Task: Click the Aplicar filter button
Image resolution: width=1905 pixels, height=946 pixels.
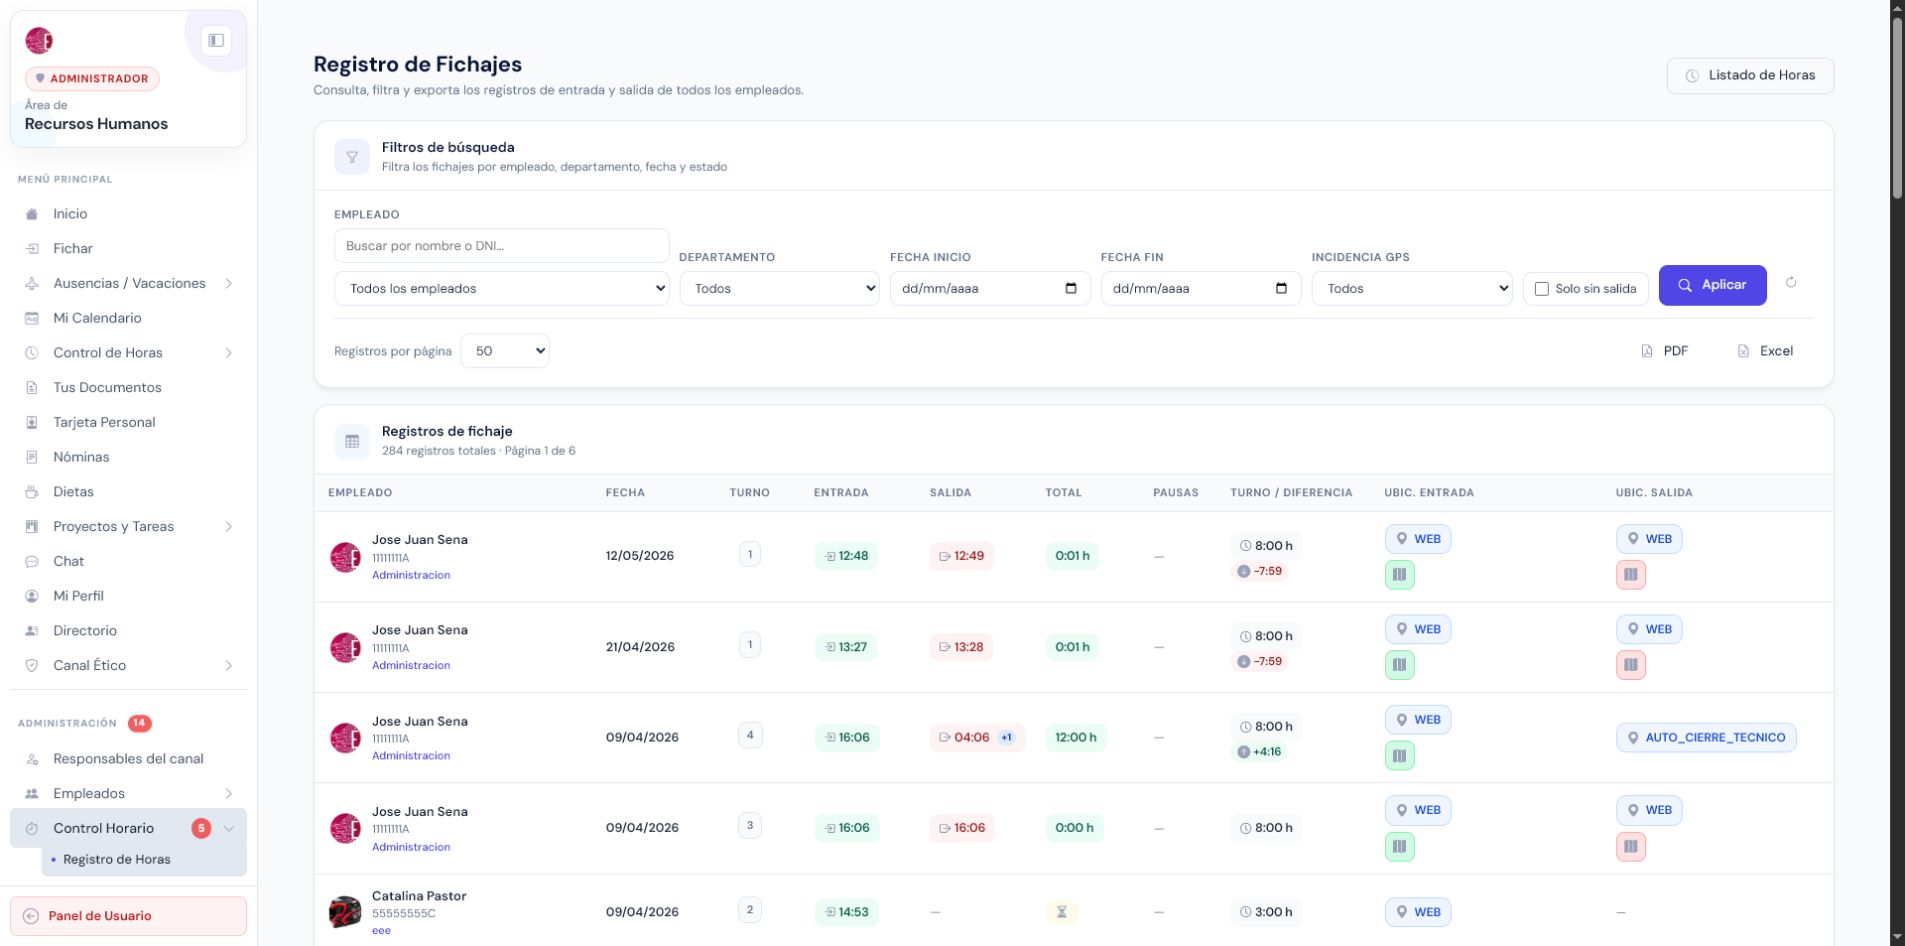Action: click(1713, 285)
